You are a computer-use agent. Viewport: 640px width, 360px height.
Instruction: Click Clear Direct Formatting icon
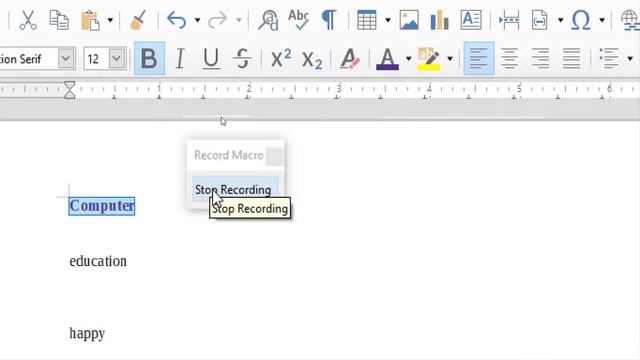pos(349,58)
